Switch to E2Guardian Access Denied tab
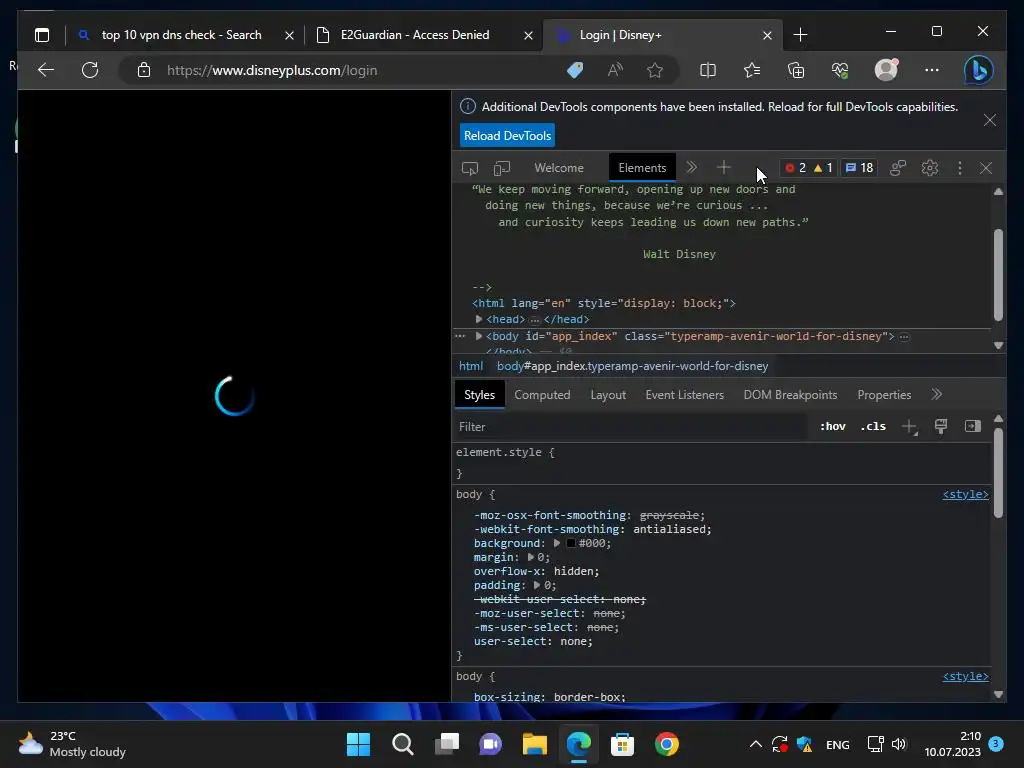This screenshot has height=768, width=1024. [415, 35]
